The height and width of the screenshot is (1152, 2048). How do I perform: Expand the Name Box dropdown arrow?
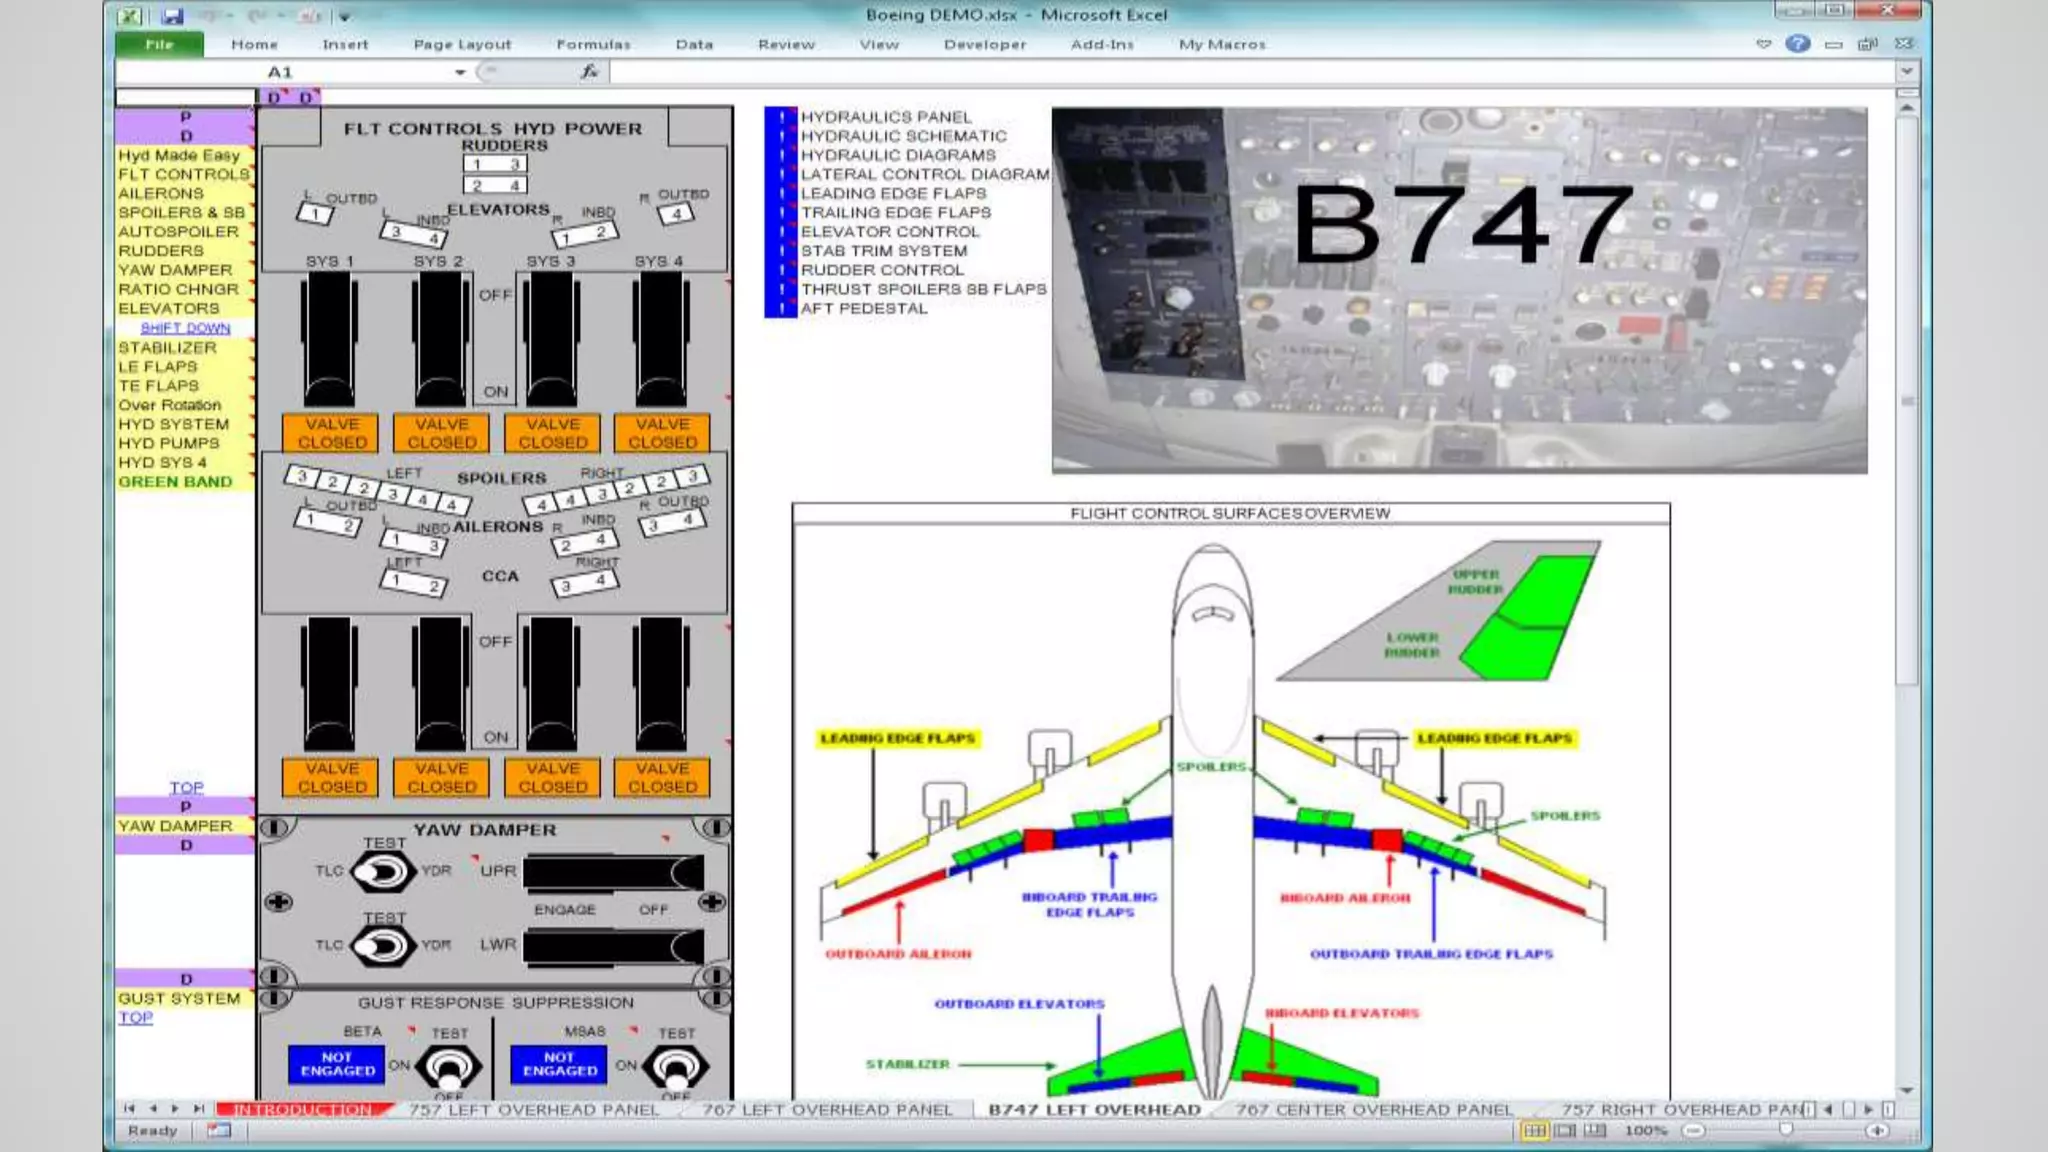460,72
